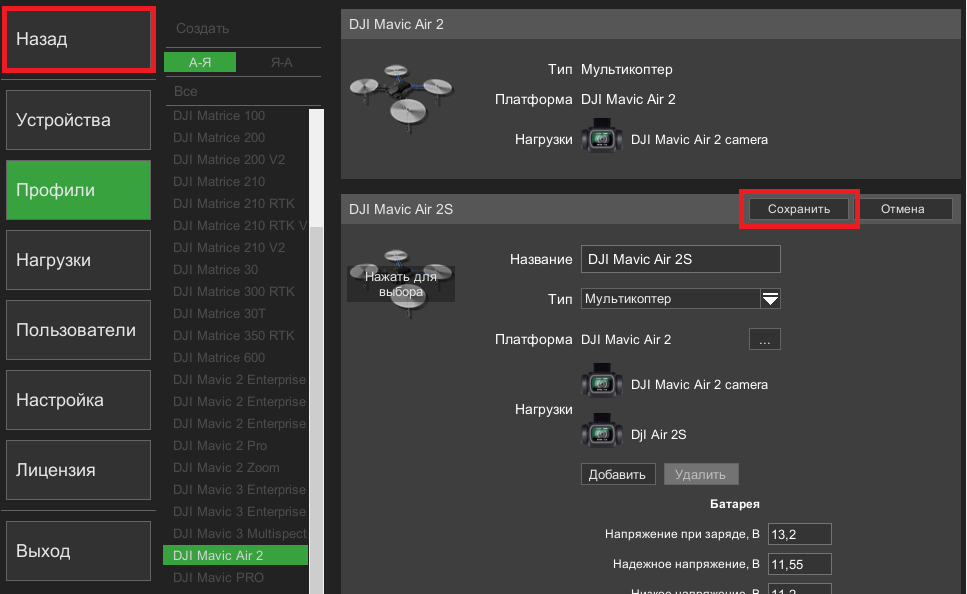Select DJI Matrice 300 RTK profile

click(x=236, y=292)
